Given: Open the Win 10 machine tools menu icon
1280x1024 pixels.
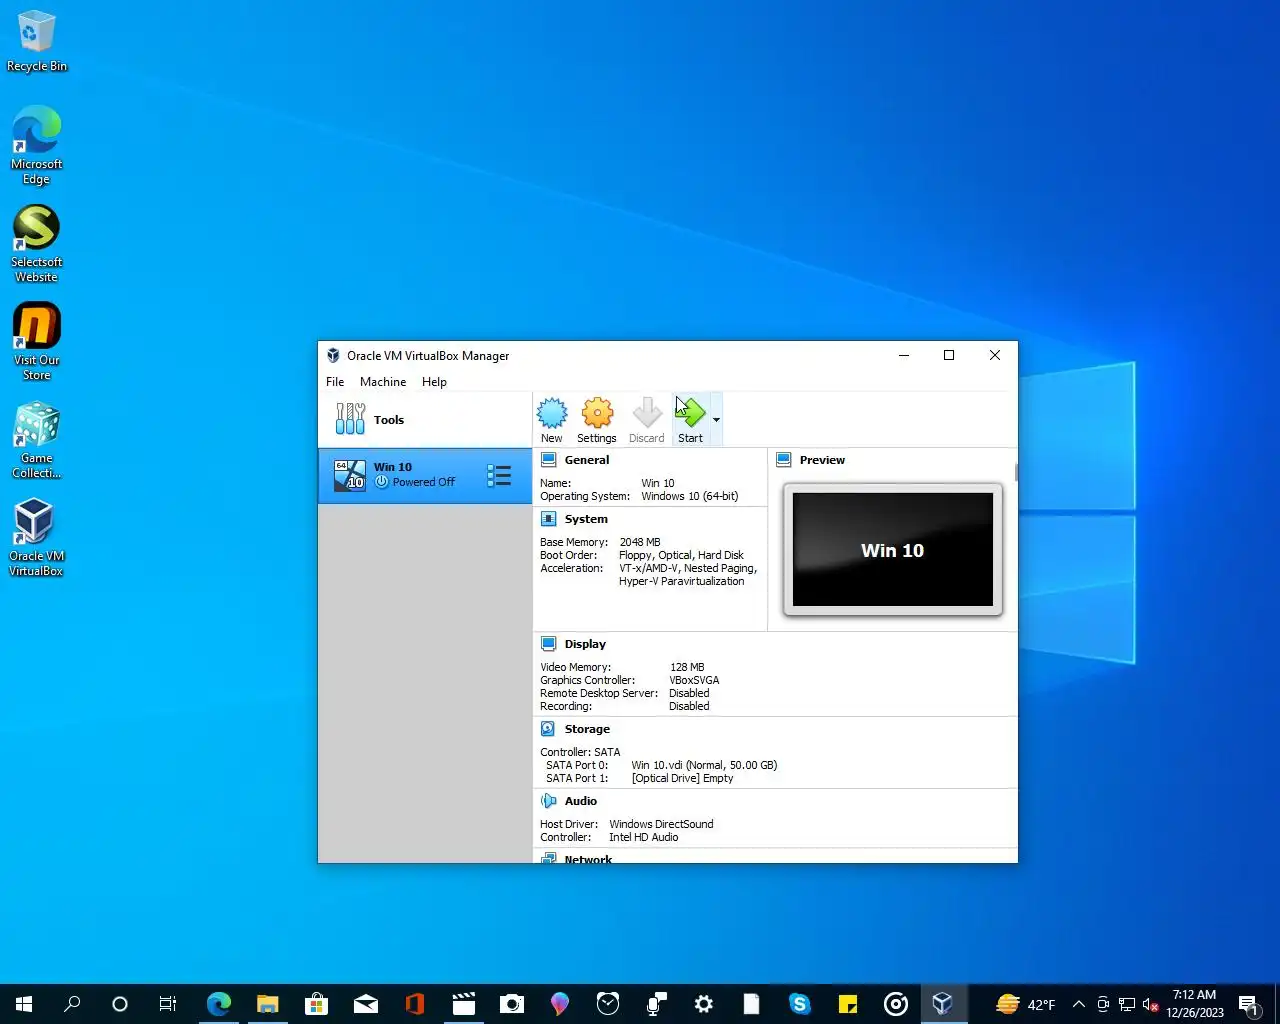Looking at the screenshot, I should tap(499, 475).
